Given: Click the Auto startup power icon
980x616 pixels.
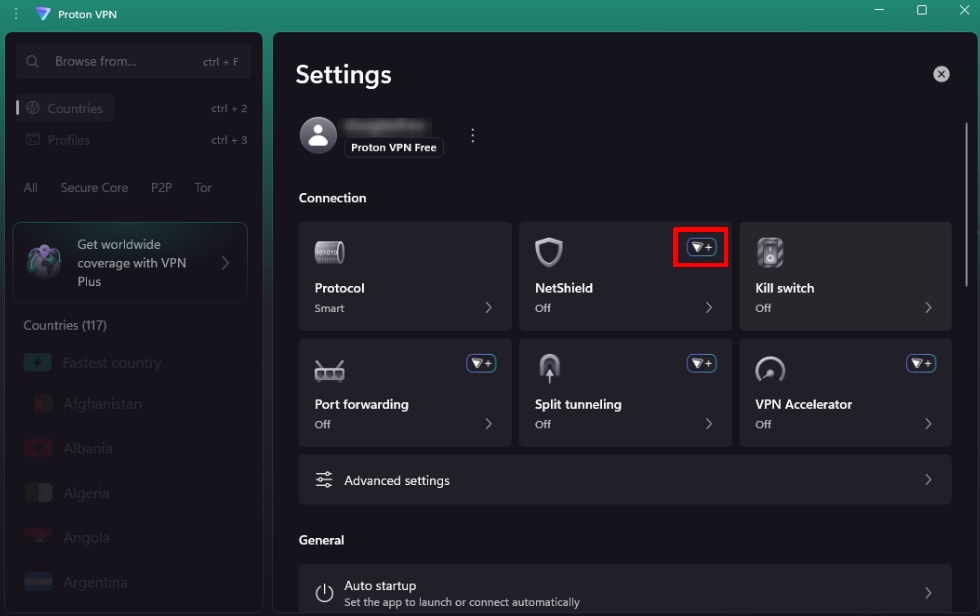Looking at the screenshot, I should (x=324, y=592).
